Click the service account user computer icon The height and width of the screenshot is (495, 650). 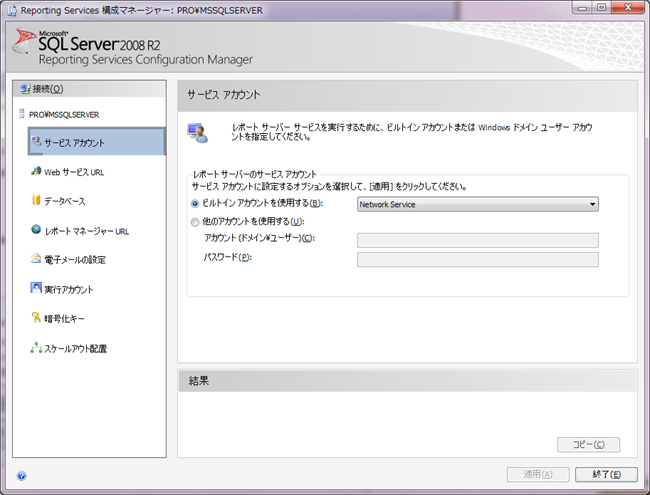[198, 133]
